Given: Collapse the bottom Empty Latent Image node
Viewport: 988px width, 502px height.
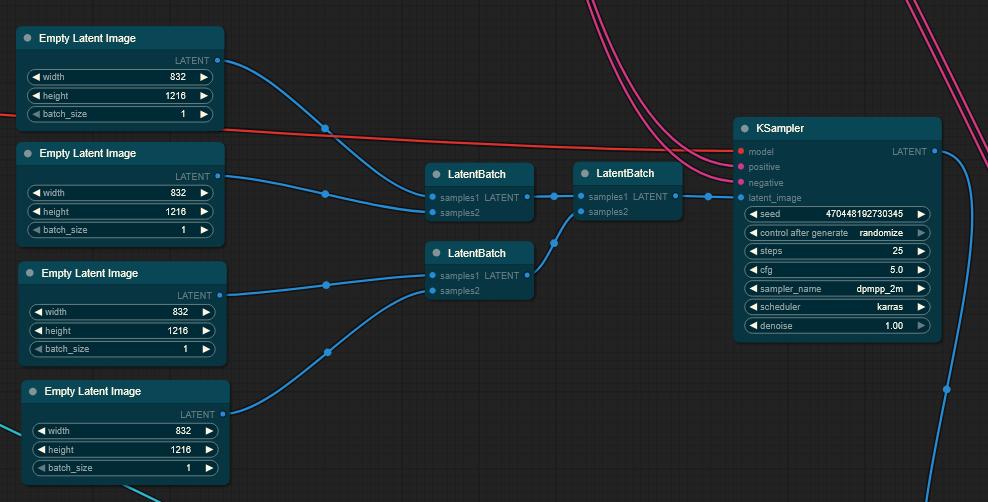Looking at the screenshot, I should pos(33,391).
